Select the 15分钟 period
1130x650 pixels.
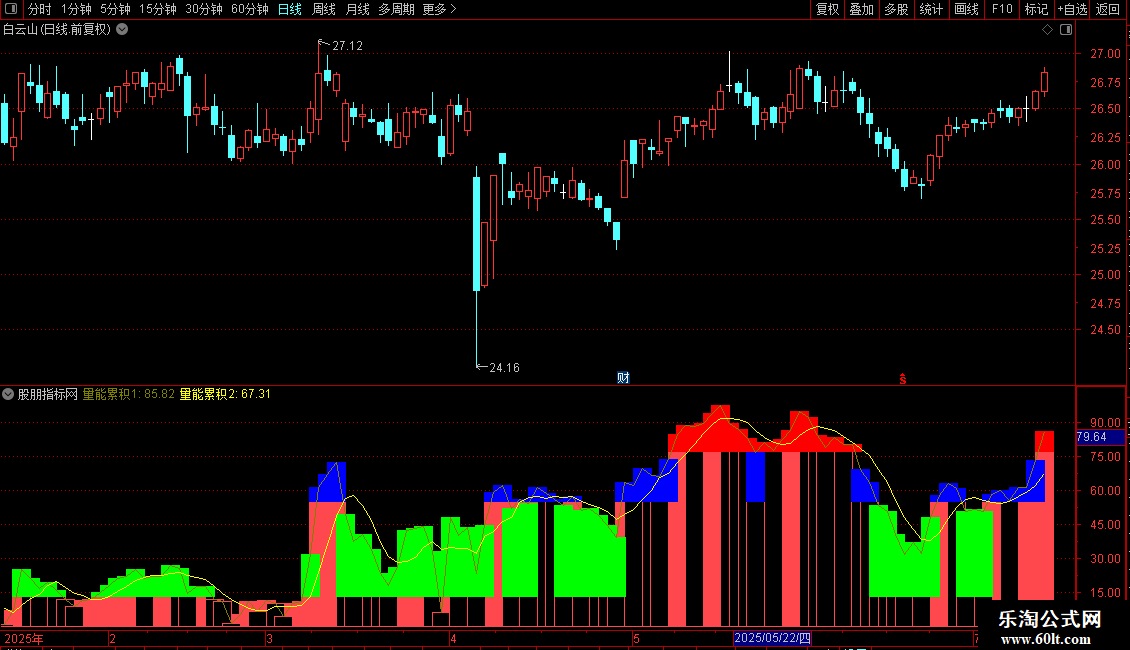click(157, 9)
